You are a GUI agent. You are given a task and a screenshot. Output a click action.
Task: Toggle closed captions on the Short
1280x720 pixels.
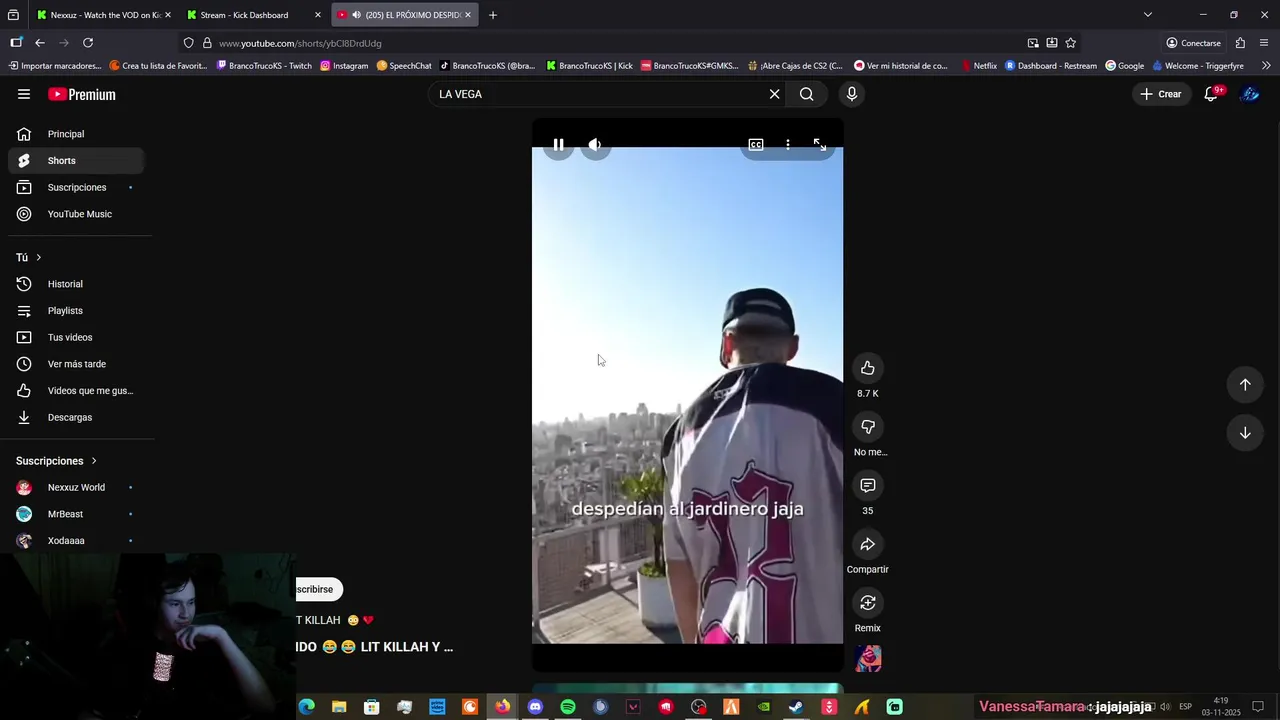(756, 145)
